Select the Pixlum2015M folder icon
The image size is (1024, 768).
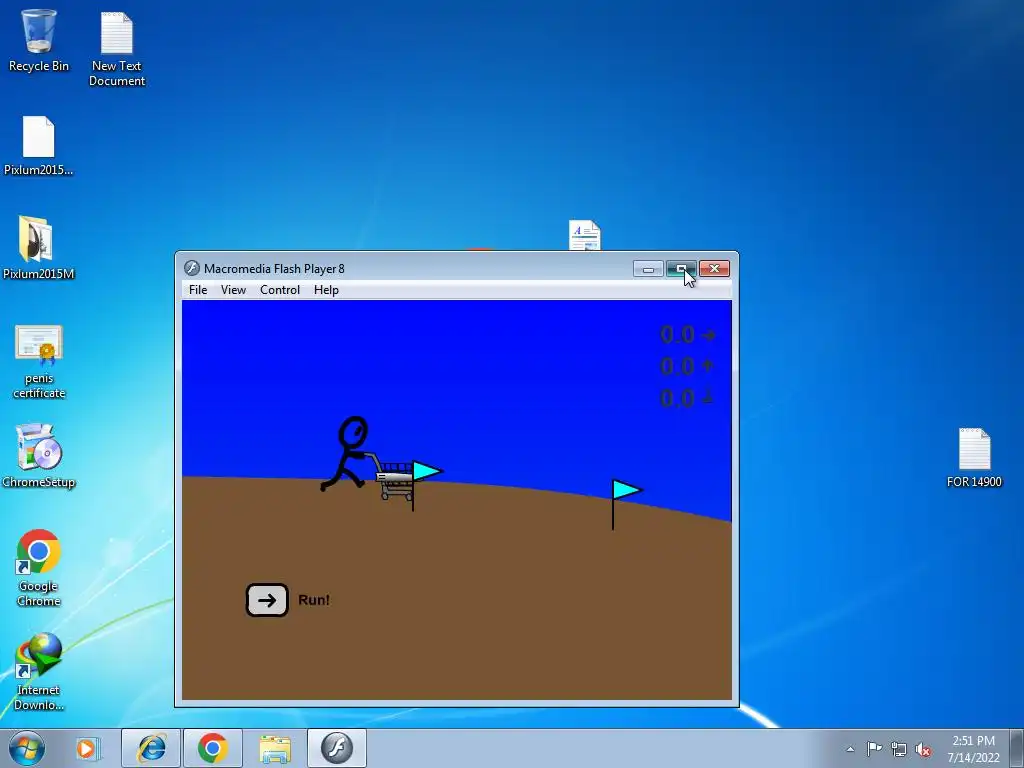[39, 248]
